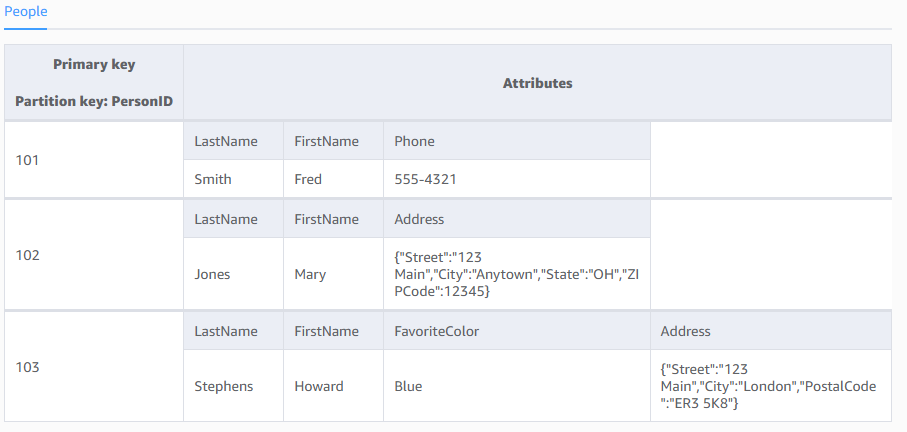The width and height of the screenshot is (907, 432).
Task: Click Address label in row 103
Action: [685, 331]
